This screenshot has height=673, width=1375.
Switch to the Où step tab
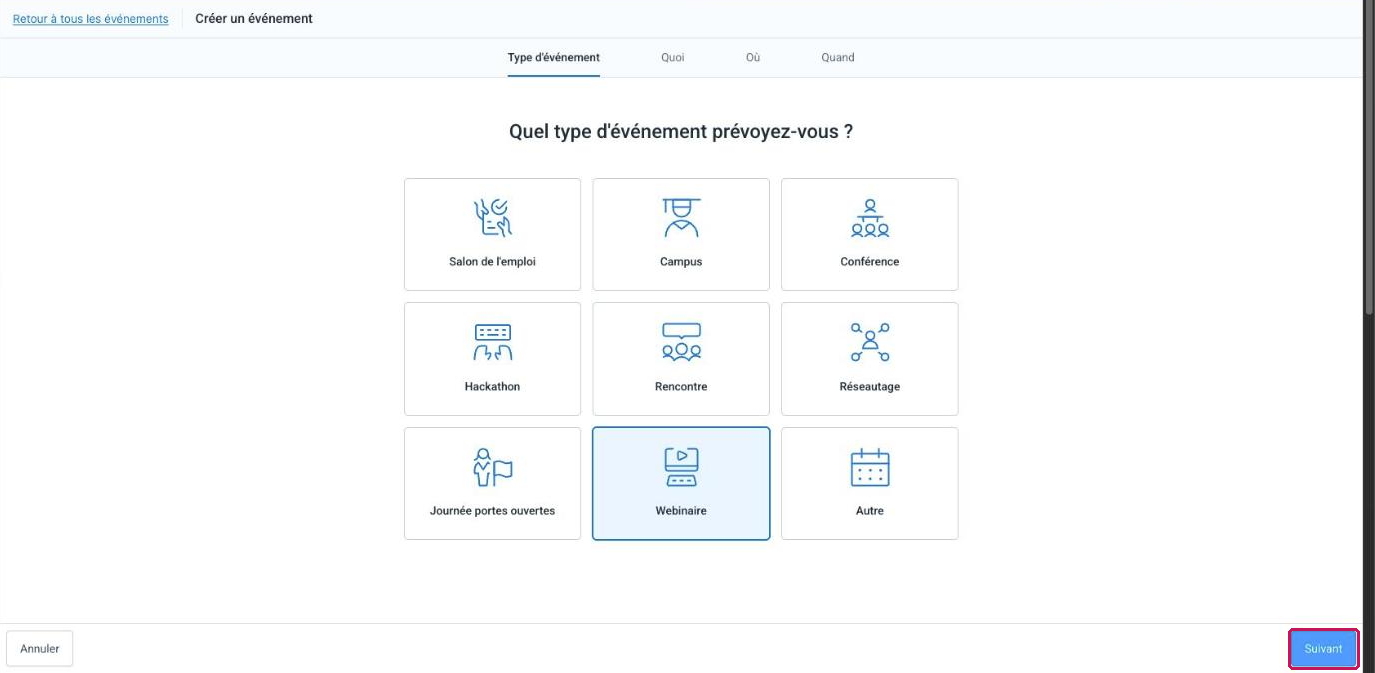pyautogui.click(x=753, y=58)
